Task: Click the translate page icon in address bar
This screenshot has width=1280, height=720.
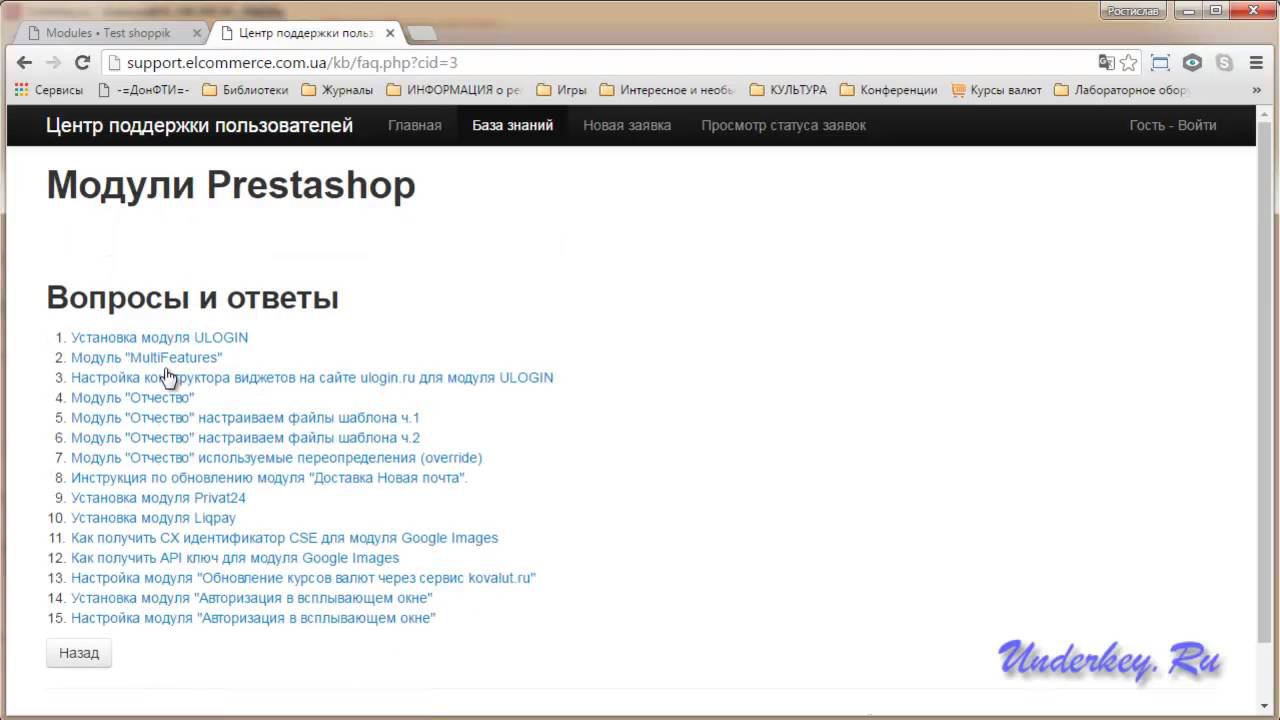Action: [1106, 62]
